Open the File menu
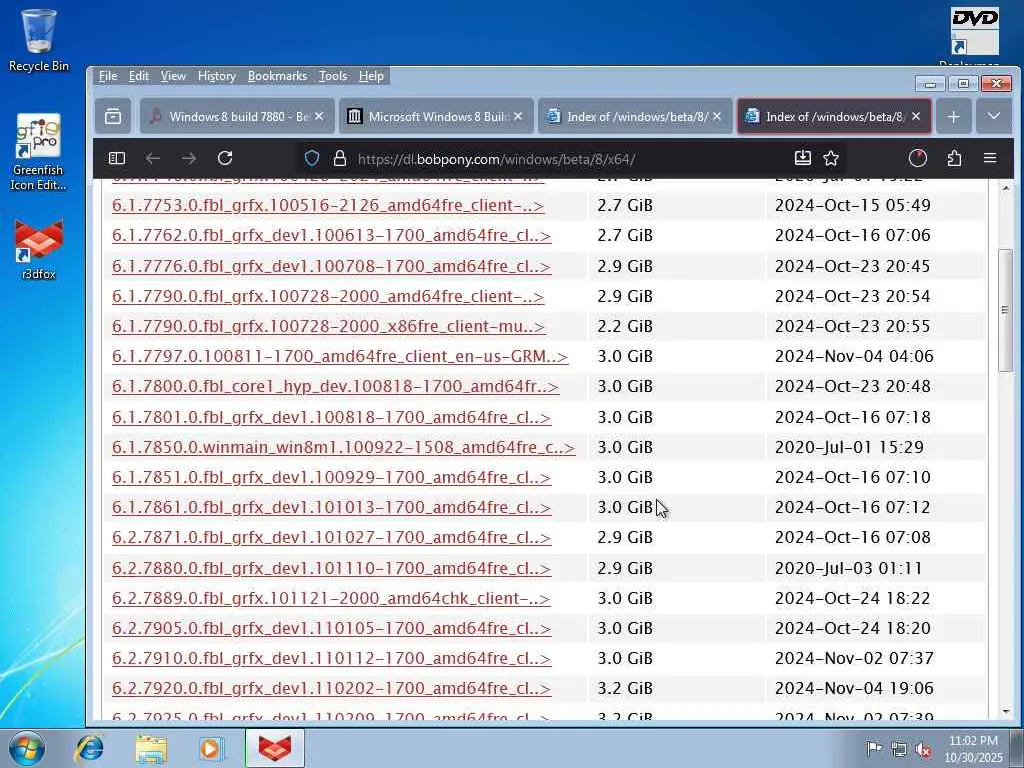1024x768 pixels. 108,76
